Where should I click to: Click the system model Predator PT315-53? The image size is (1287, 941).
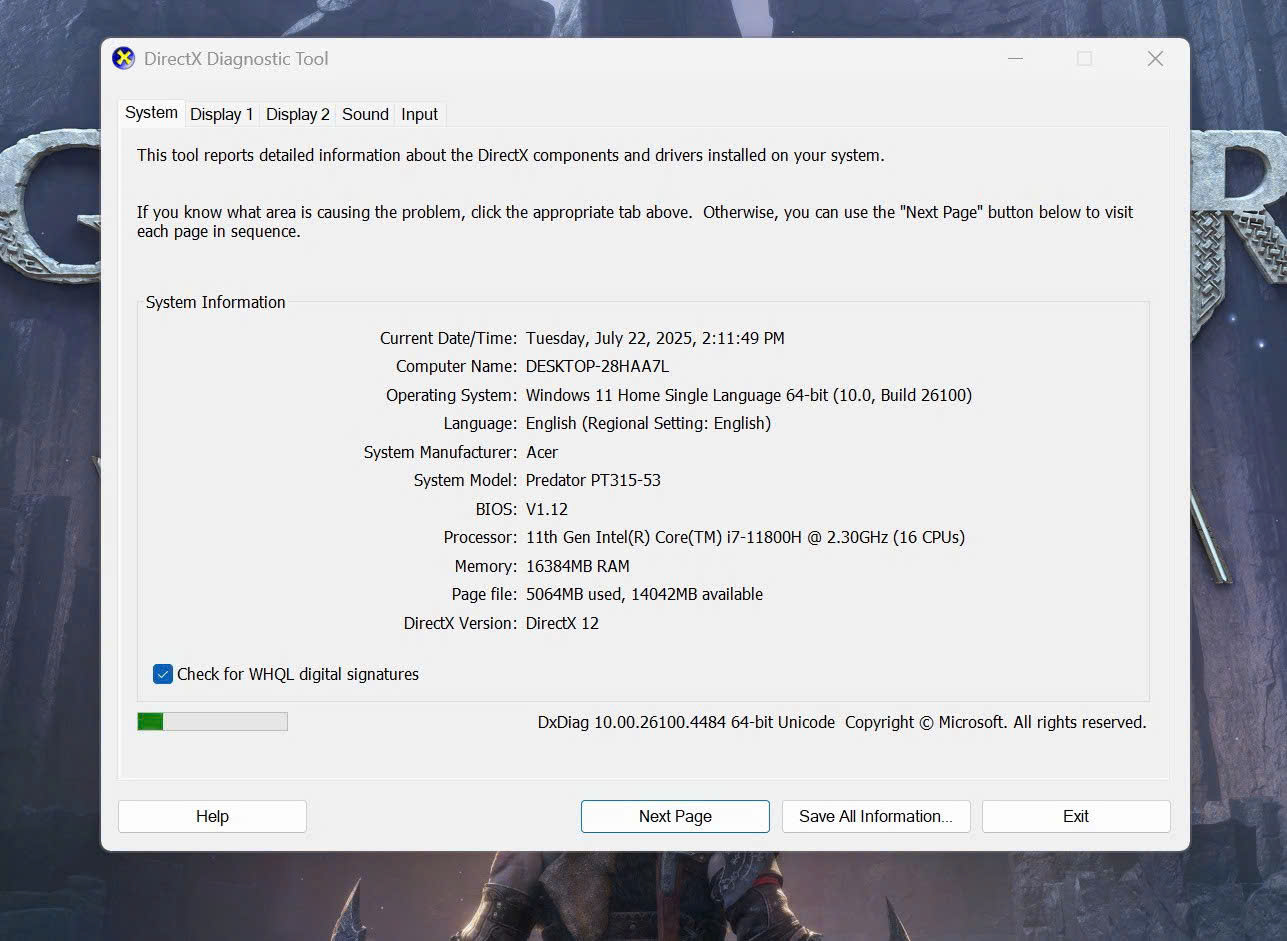tap(593, 480)
